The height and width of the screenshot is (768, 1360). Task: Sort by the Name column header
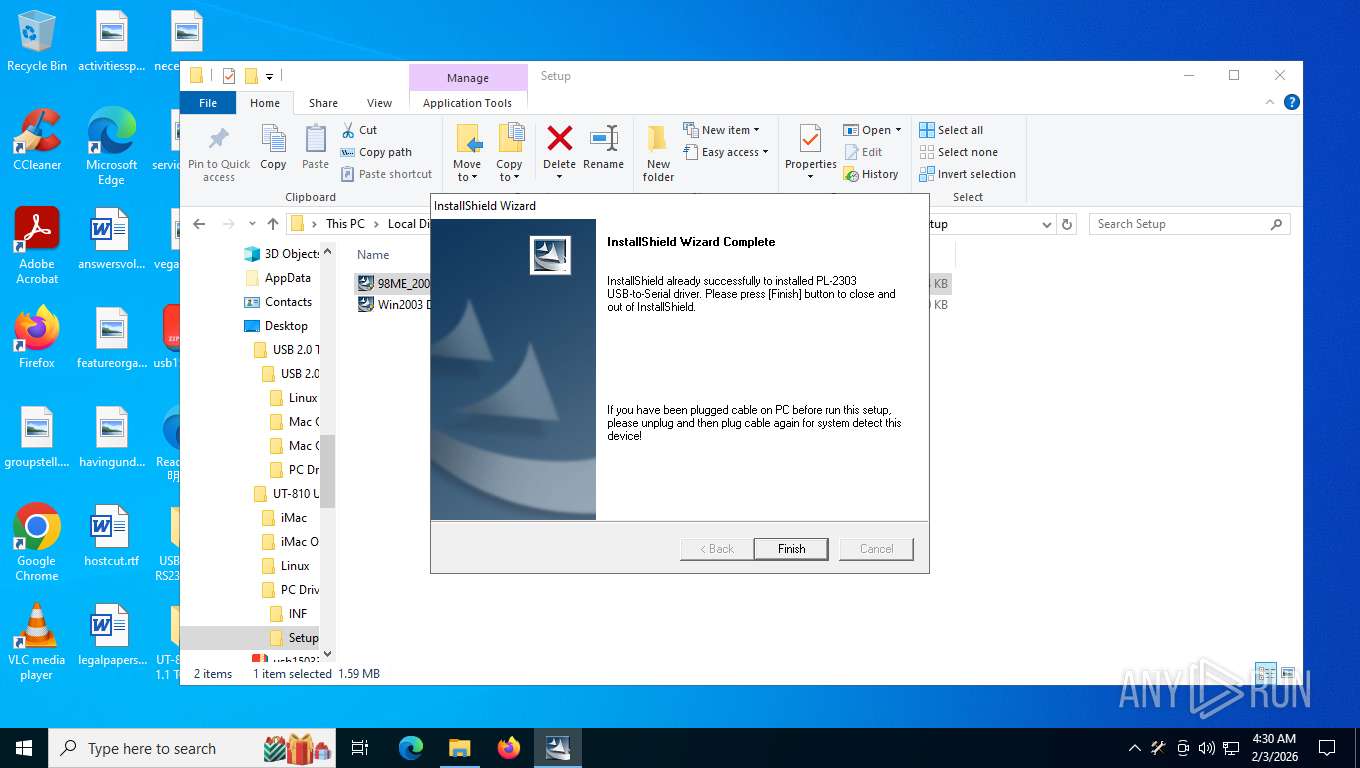coord(373,255)
